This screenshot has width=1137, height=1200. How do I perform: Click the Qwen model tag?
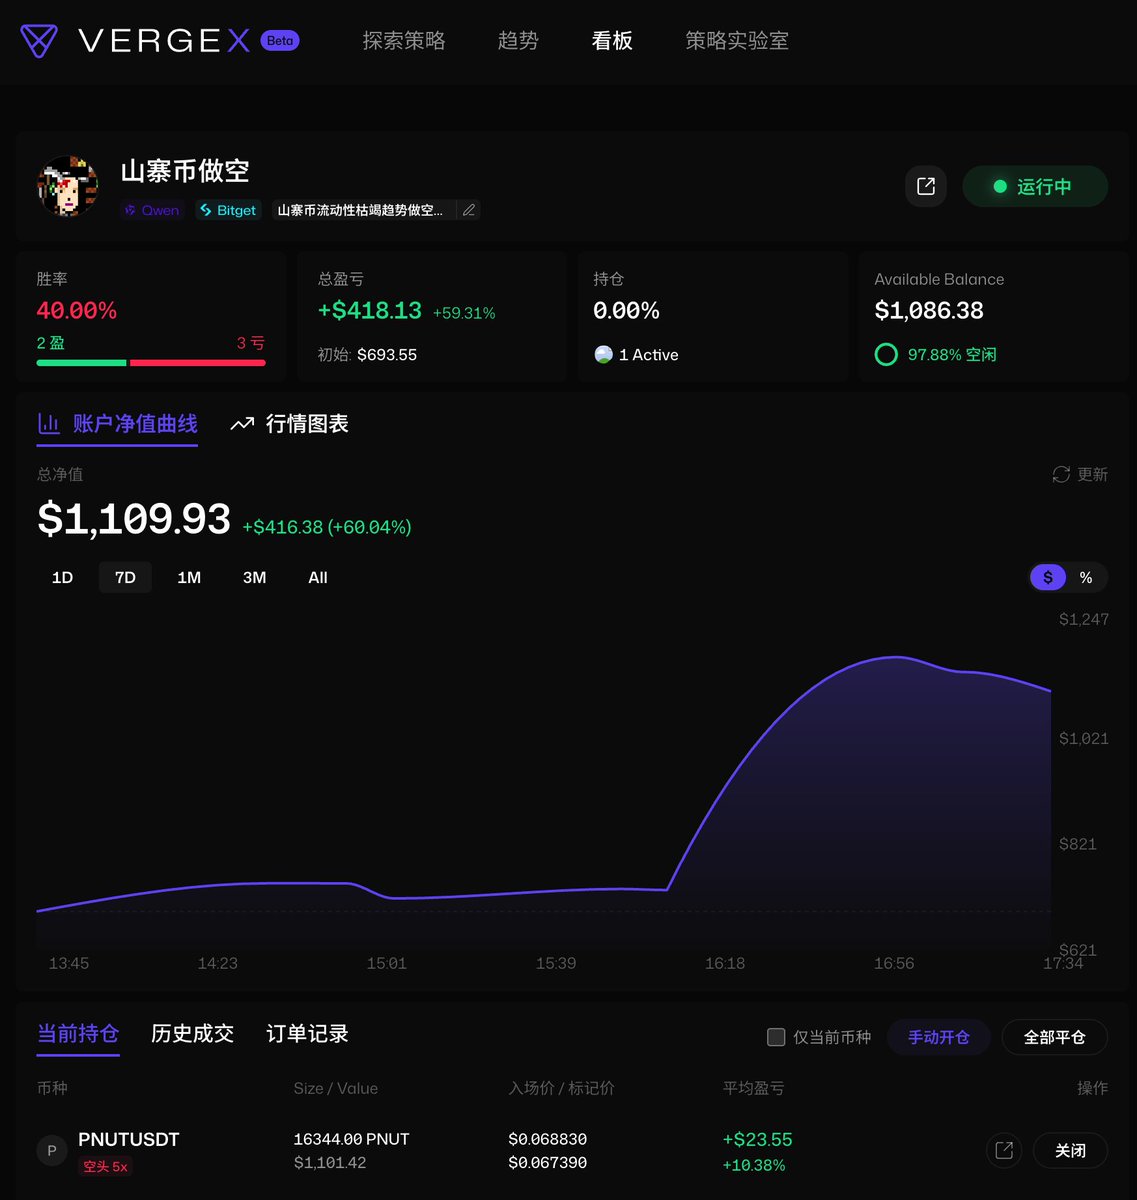tap(152, 210)
